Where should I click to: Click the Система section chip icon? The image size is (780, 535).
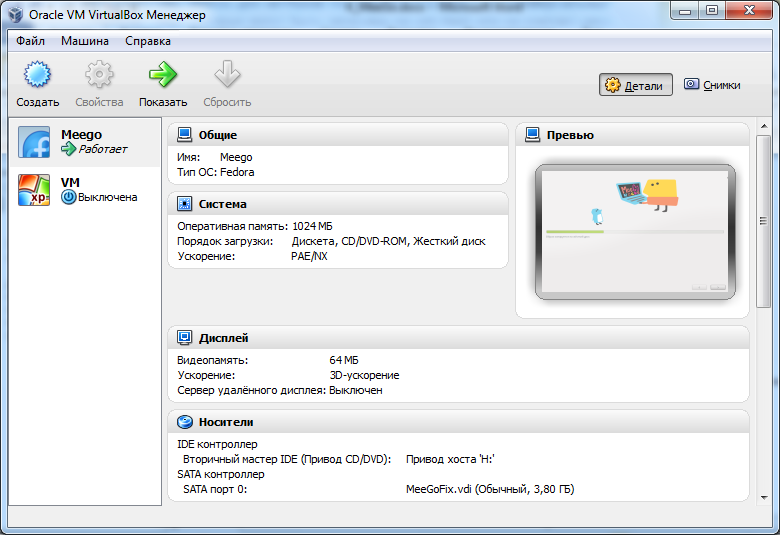coord(185,204)
